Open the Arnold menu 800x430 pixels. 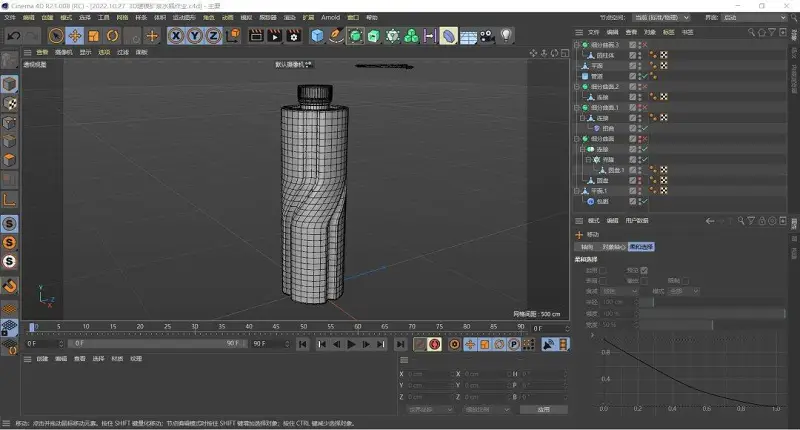[330, 17]
